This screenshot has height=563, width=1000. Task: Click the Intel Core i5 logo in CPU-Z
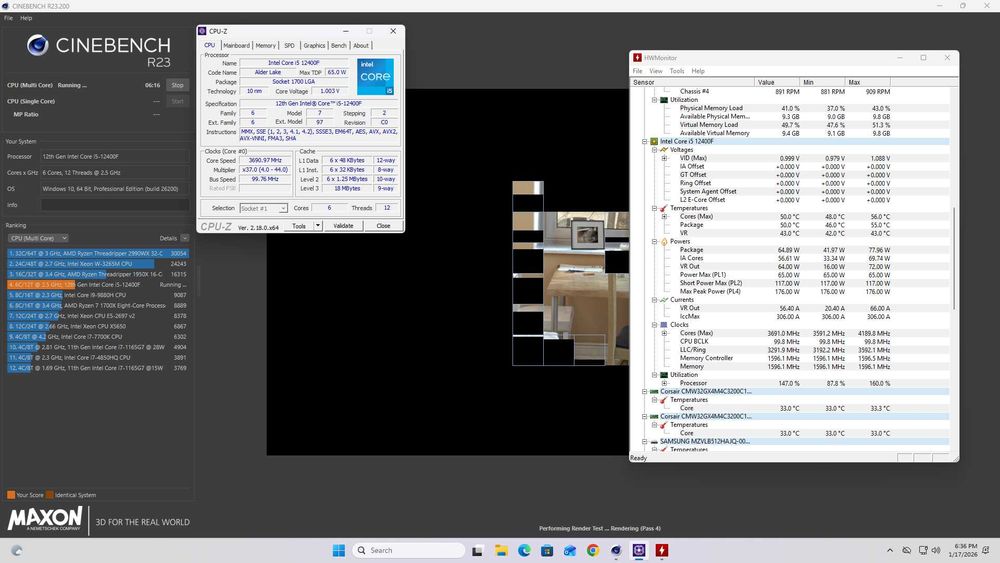pyautogui.click(x=375, y=77)
